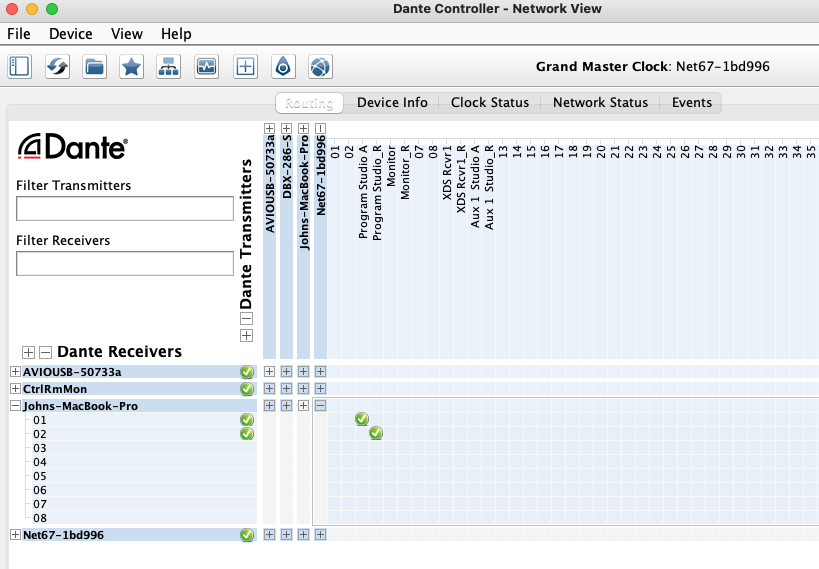Image resolution: width=819 pixels, height=569 pixels.
Task: Open the View menu
Action: tap(126, 34)
